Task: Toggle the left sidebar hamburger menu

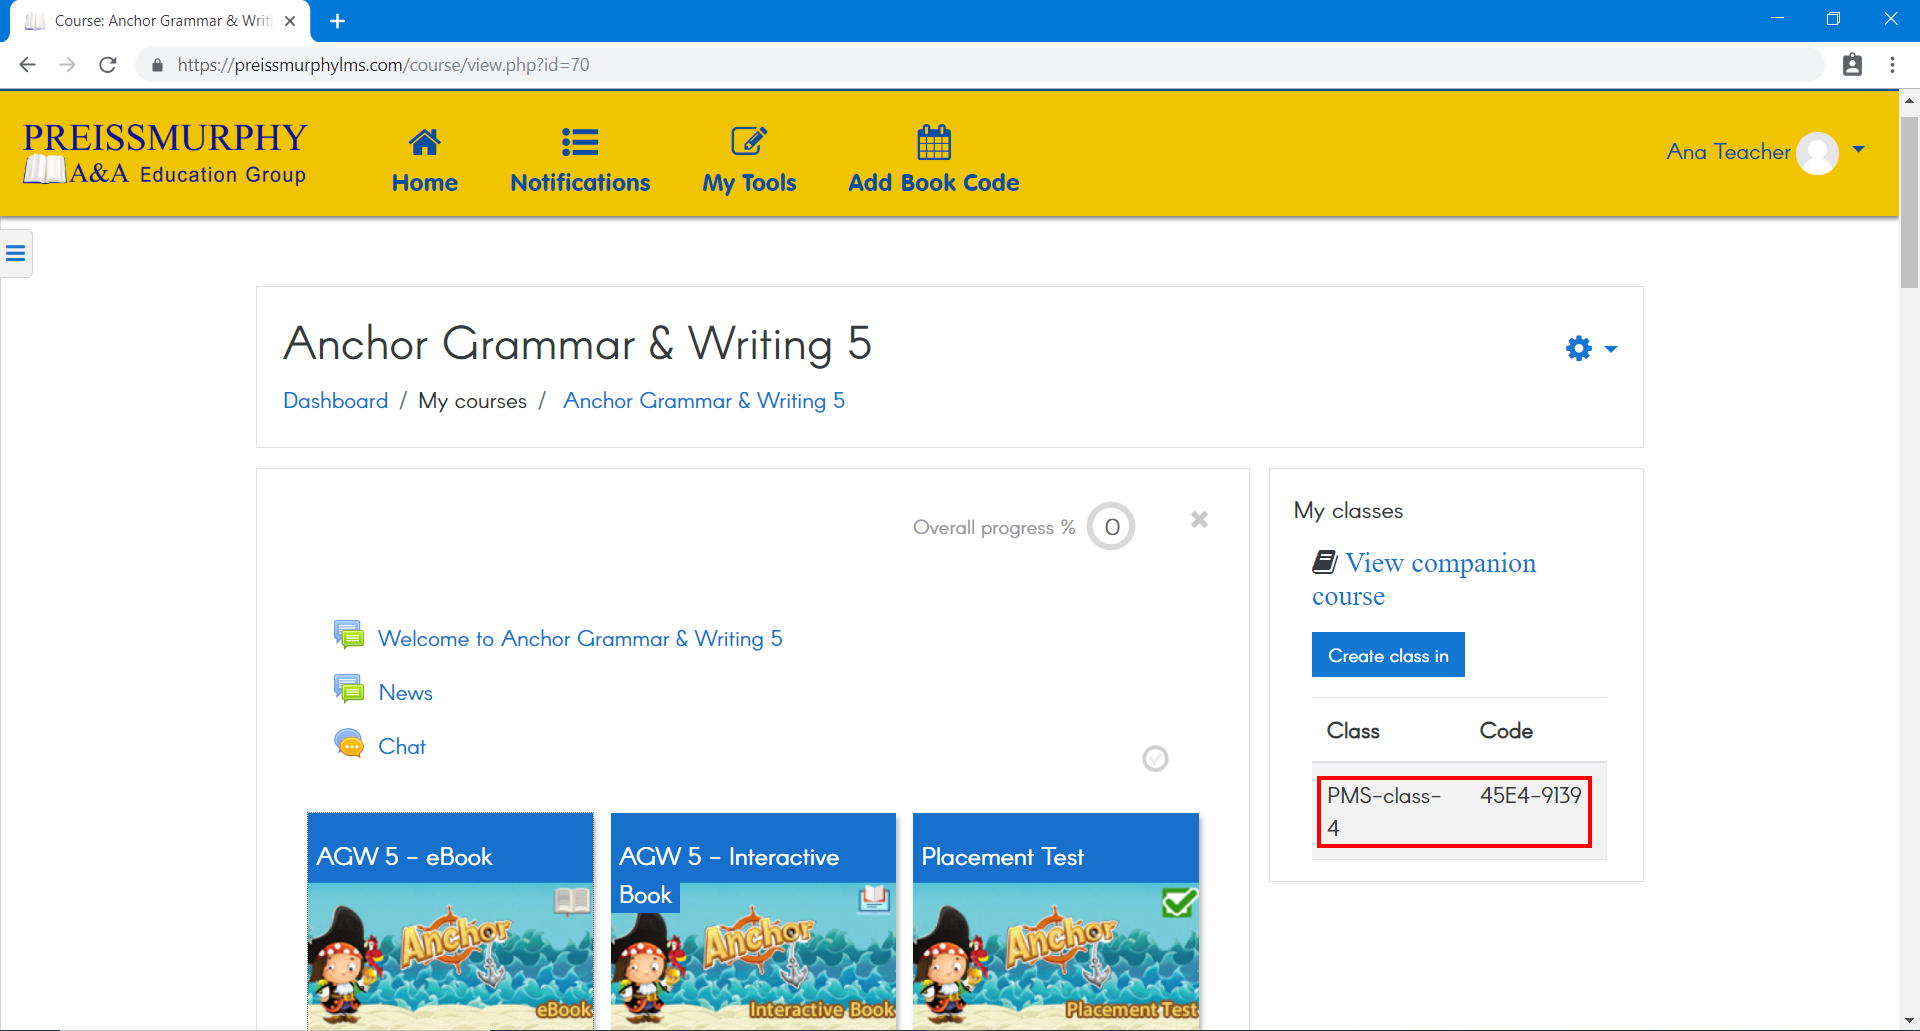Action: coord(16,253)
